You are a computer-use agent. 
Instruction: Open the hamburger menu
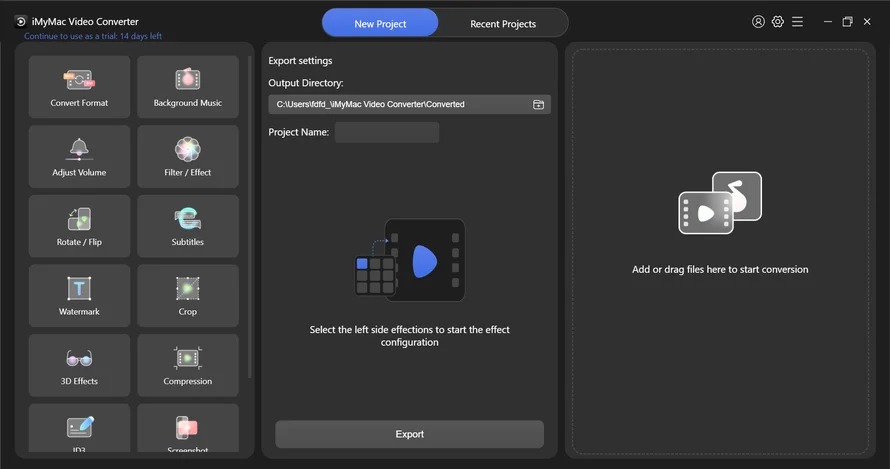coord(797,22)
